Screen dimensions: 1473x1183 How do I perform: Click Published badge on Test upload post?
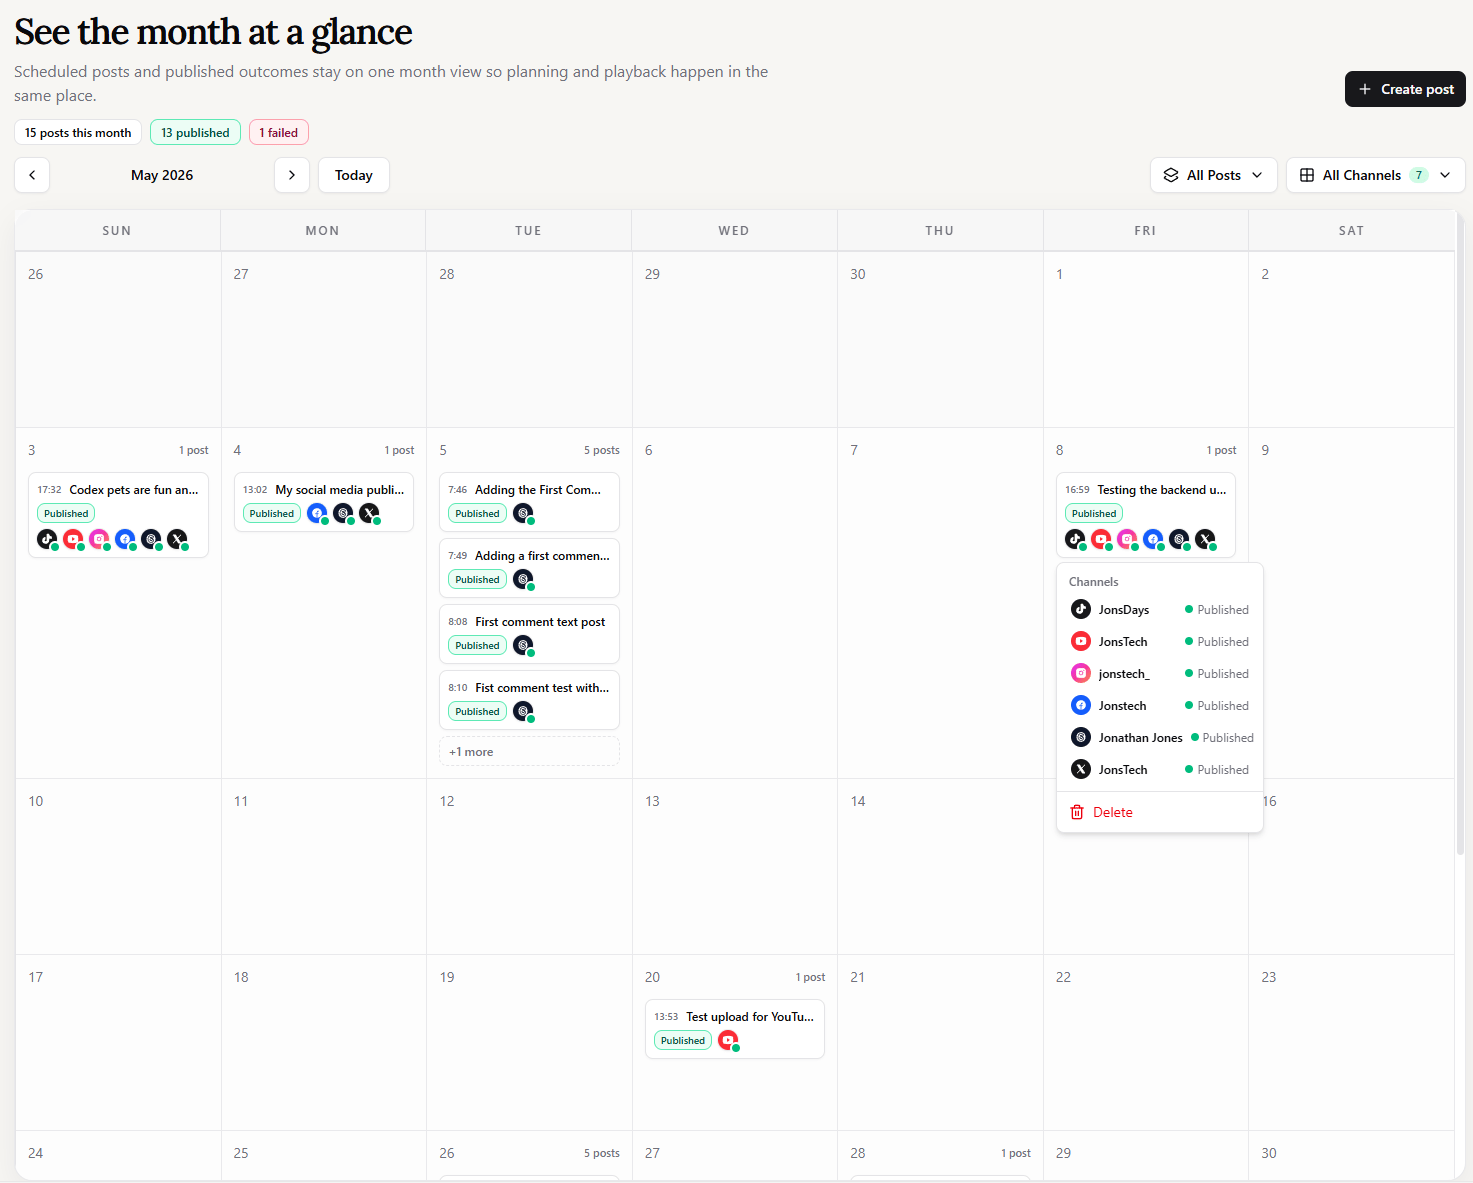click(683, 1040)
